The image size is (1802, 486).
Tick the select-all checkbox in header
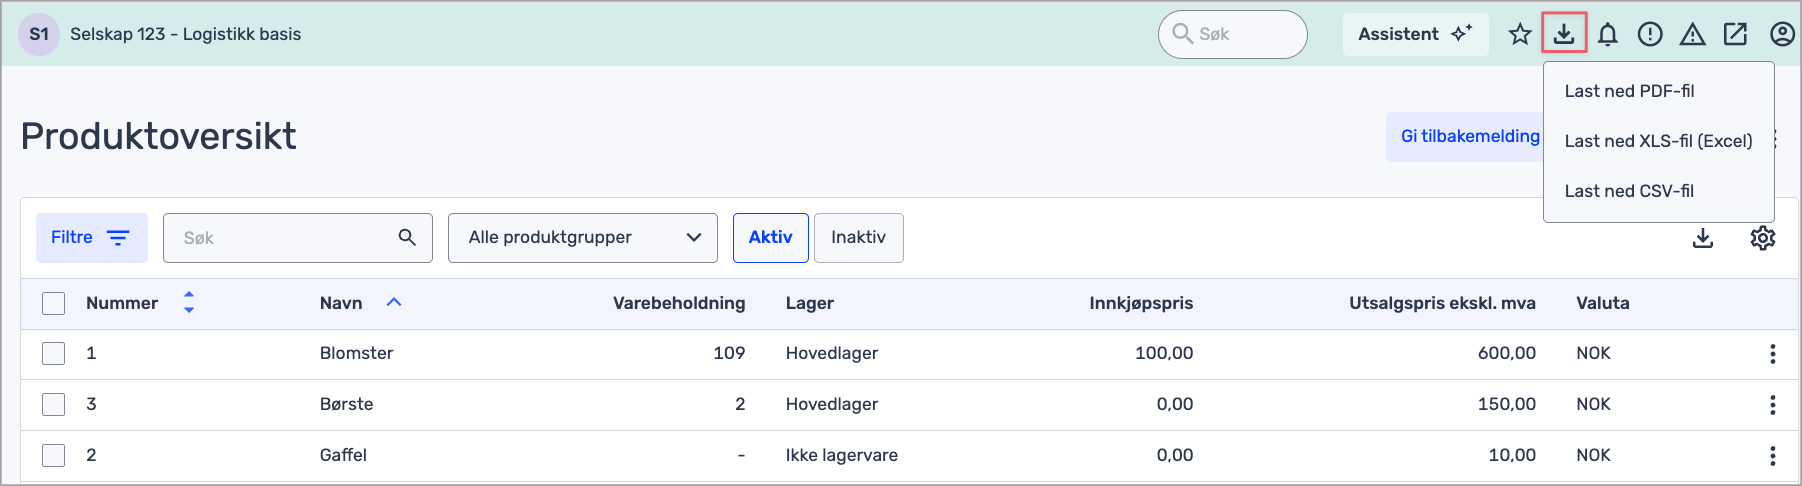tap(54, 303)
